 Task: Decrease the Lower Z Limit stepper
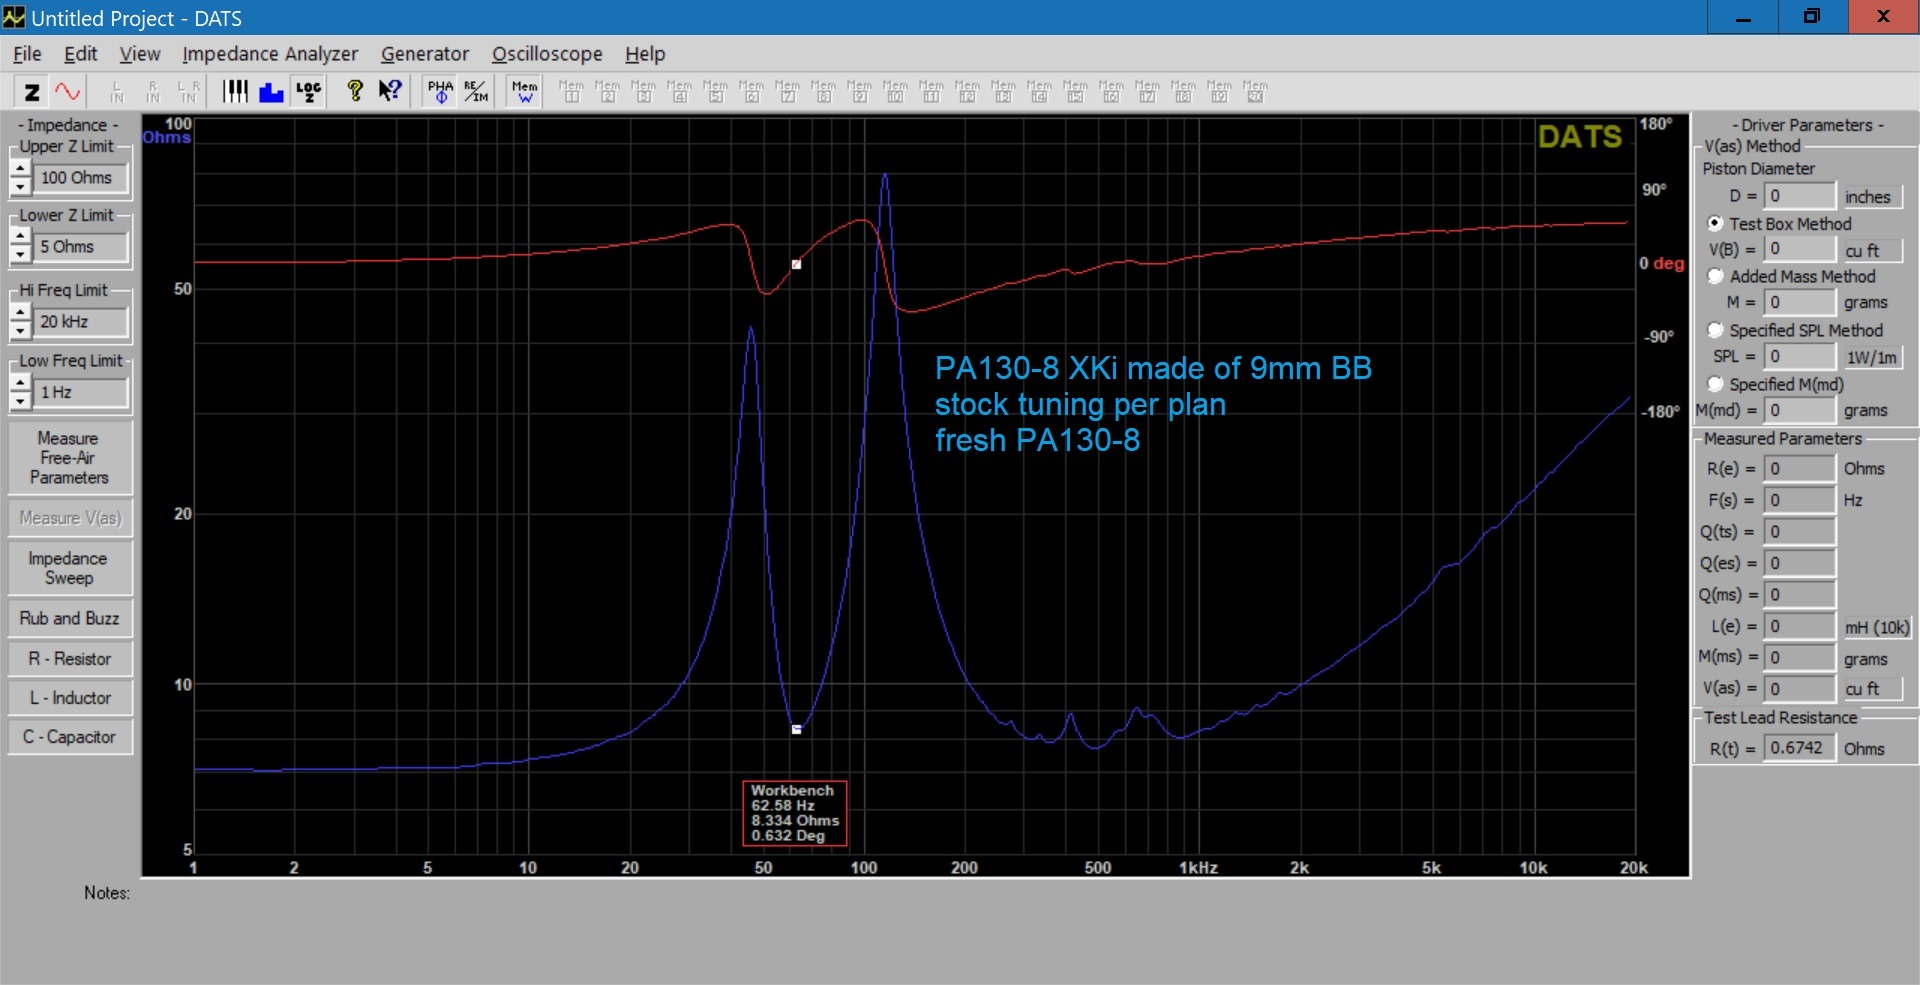tap(20, 256)
